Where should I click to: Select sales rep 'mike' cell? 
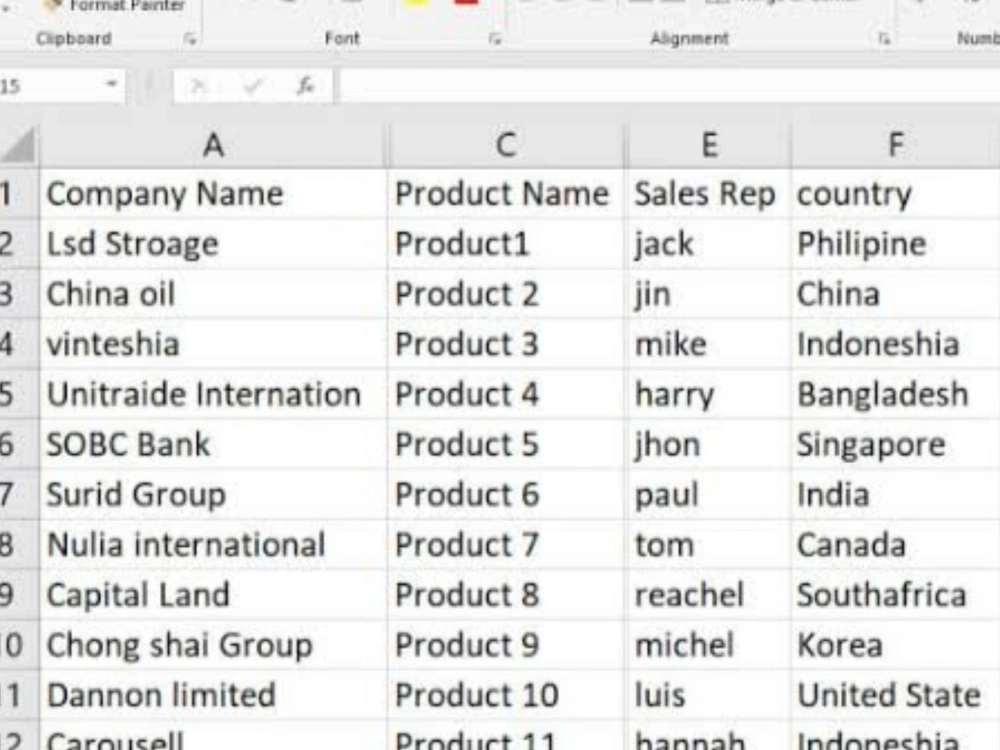coord(709,344)
